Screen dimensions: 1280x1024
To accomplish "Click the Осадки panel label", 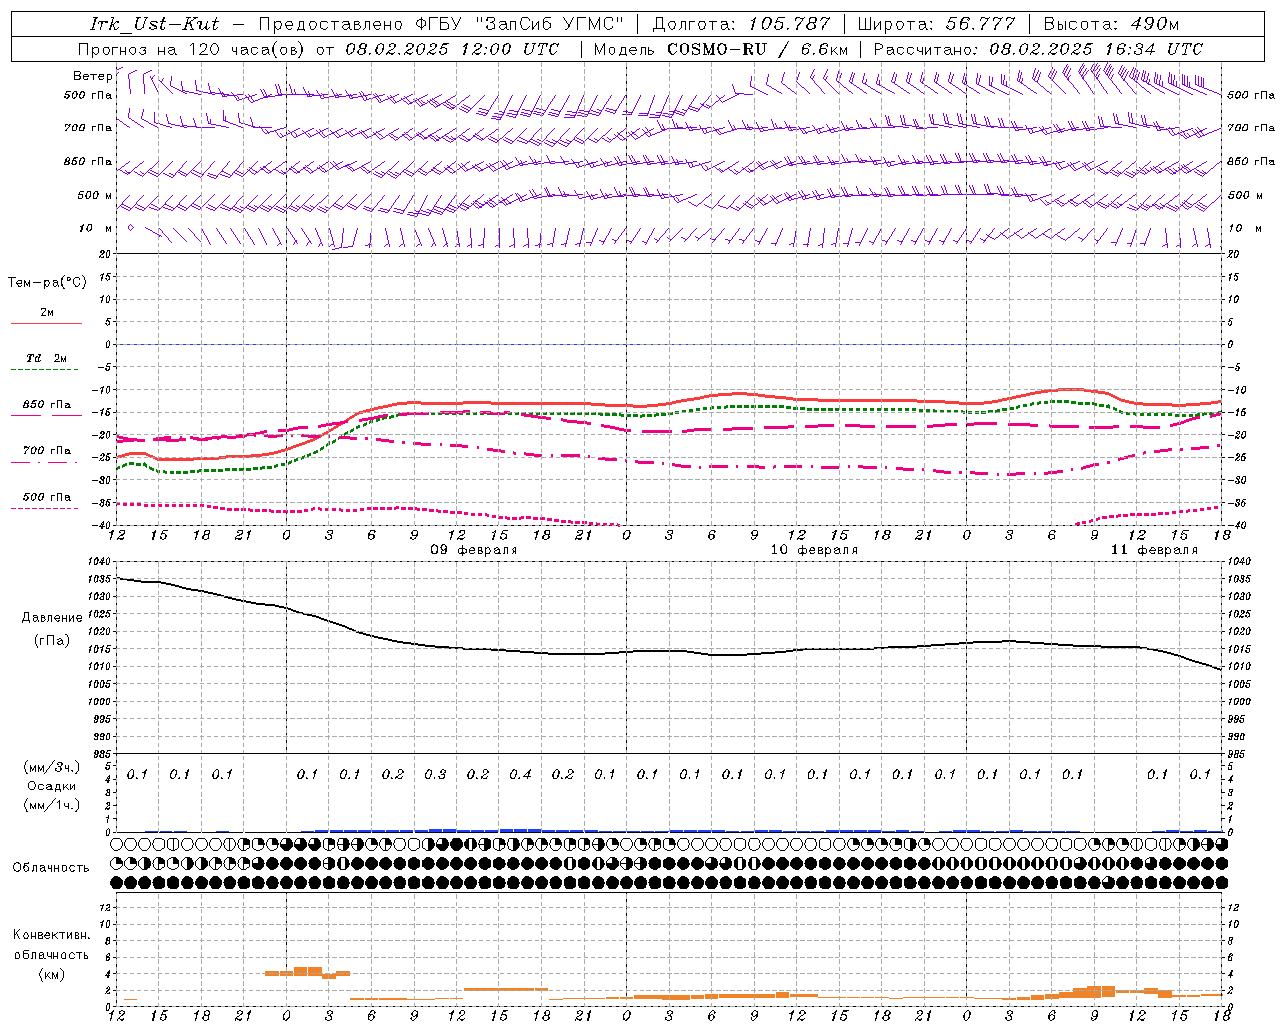I will tap(52, 786).
